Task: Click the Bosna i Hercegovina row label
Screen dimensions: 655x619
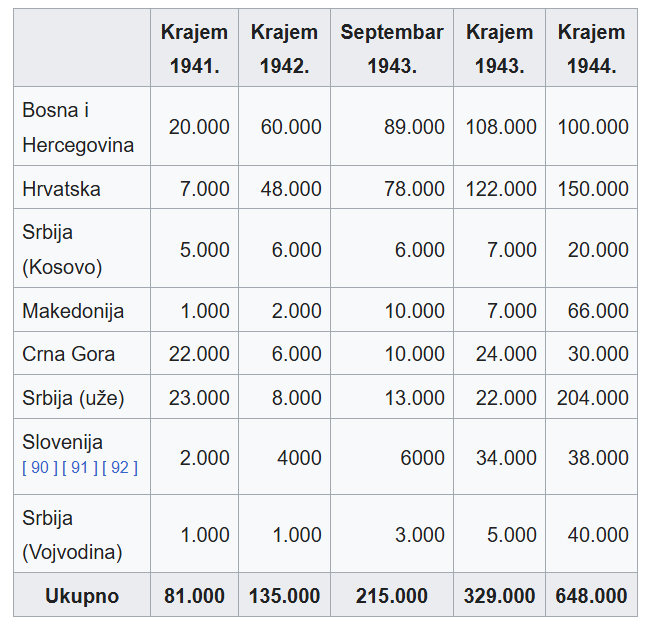Action: [x=78, y=127]
